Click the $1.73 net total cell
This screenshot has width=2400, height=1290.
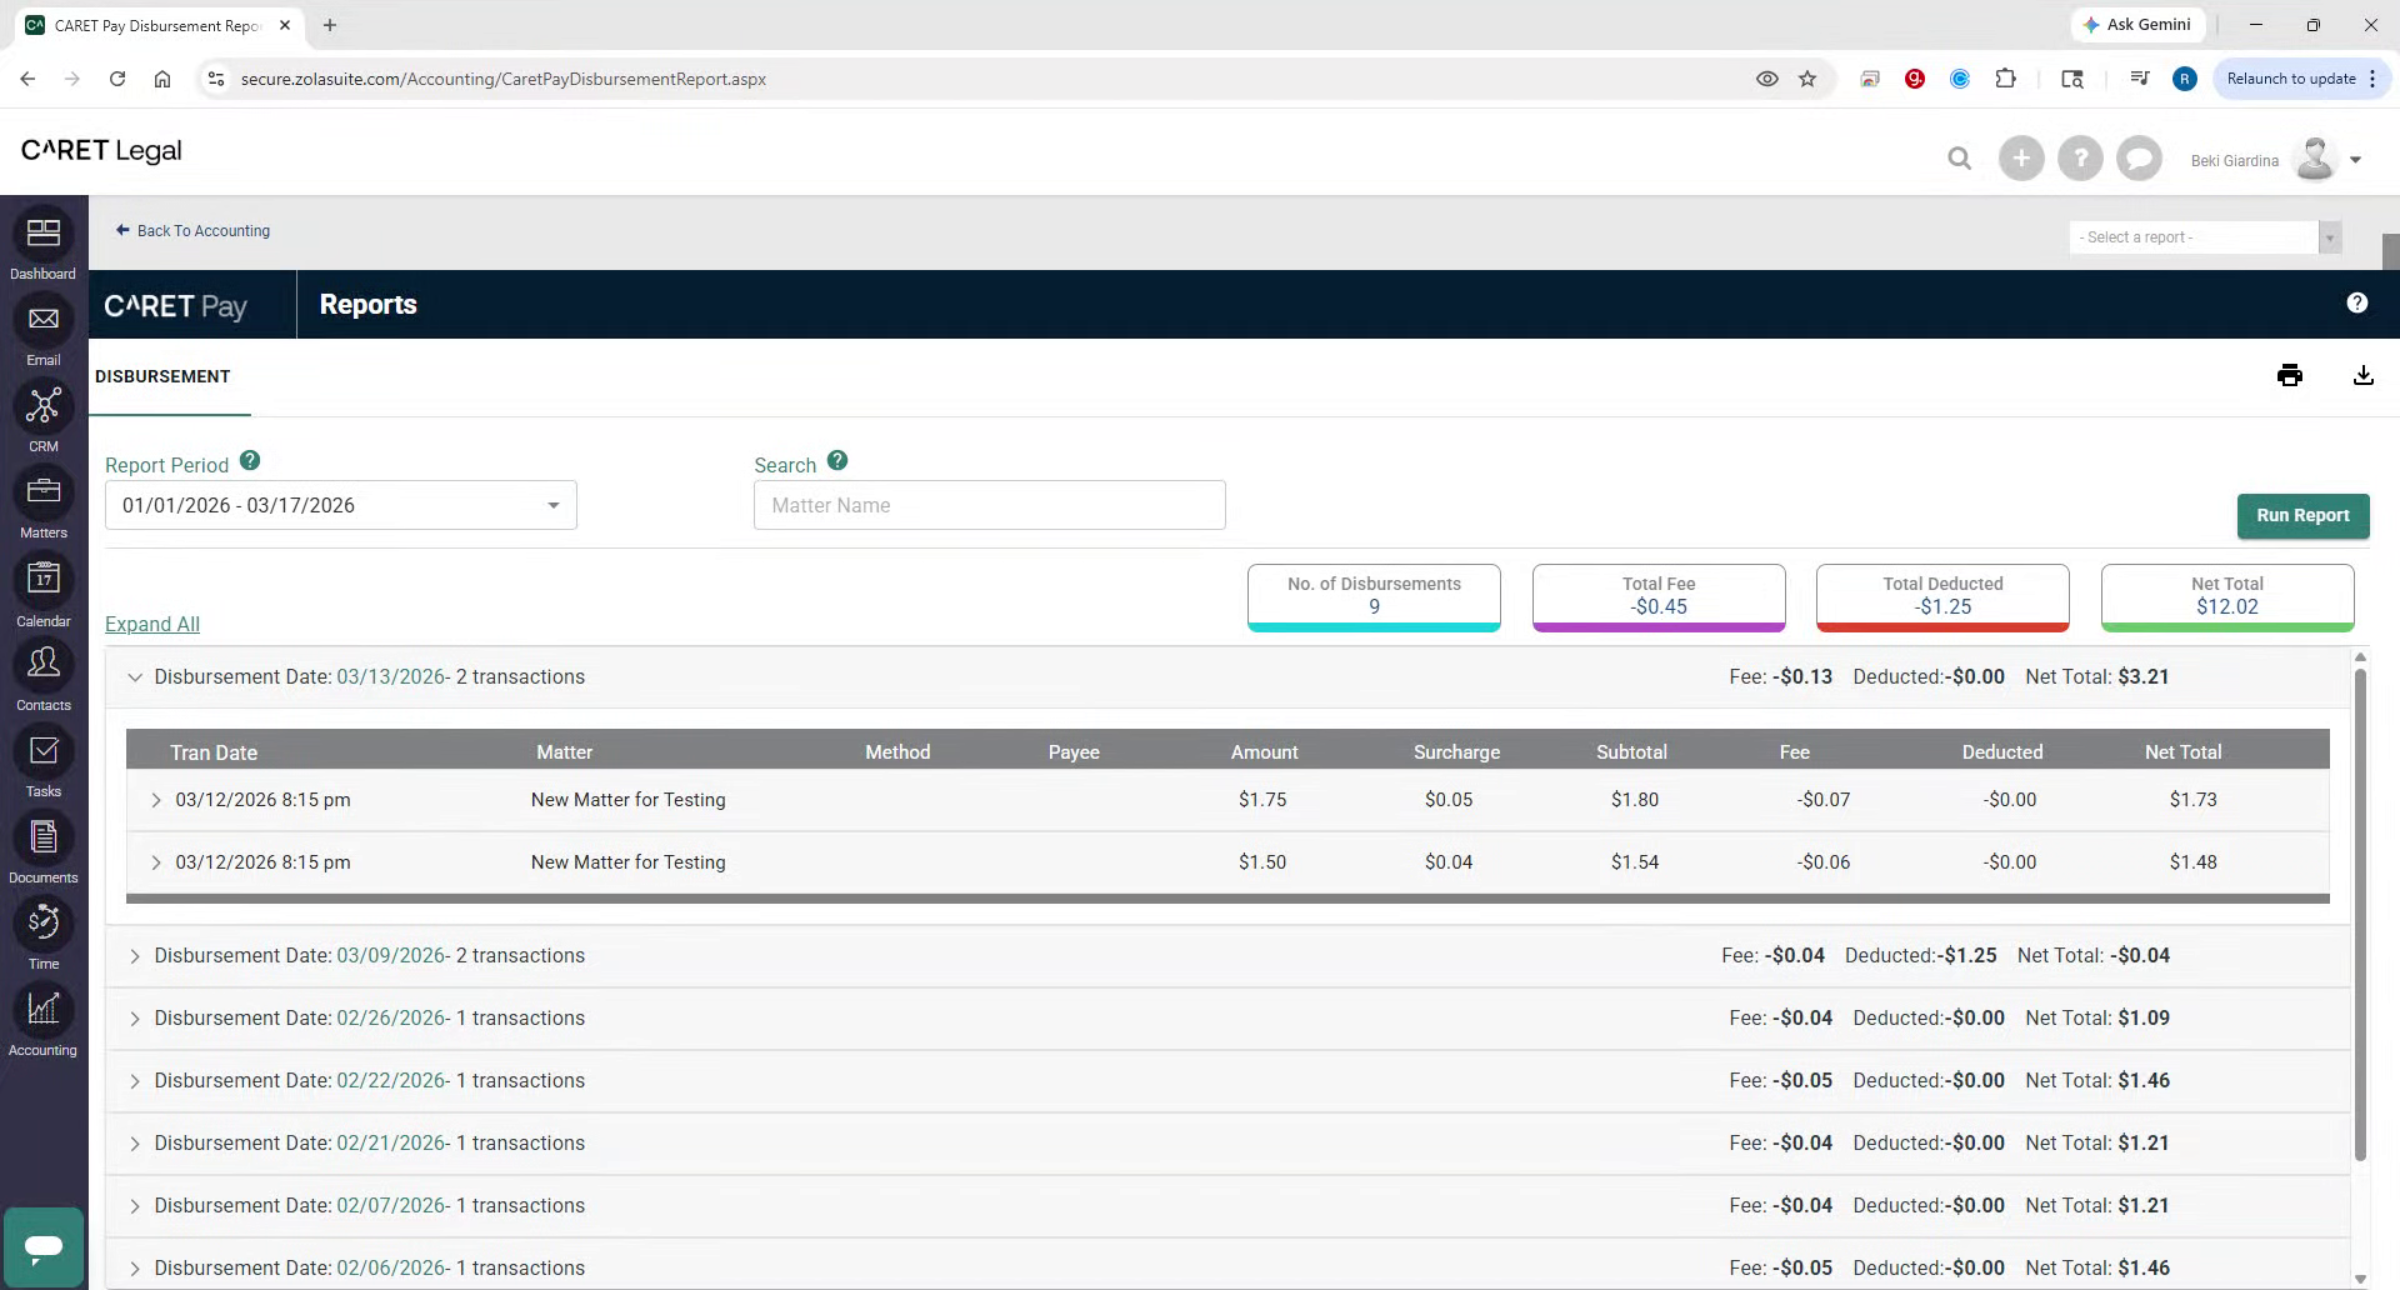pyautogui.click(x=2193, y=800)
